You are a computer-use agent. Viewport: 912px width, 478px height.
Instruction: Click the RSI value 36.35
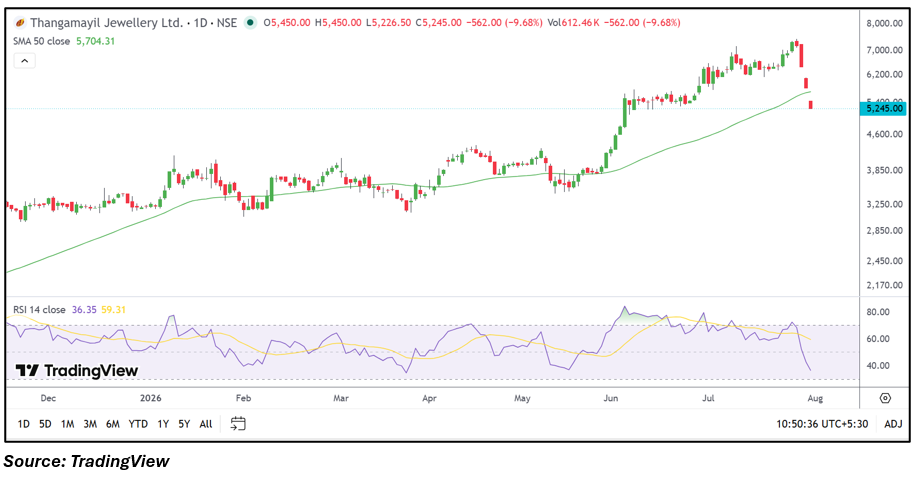84,309
